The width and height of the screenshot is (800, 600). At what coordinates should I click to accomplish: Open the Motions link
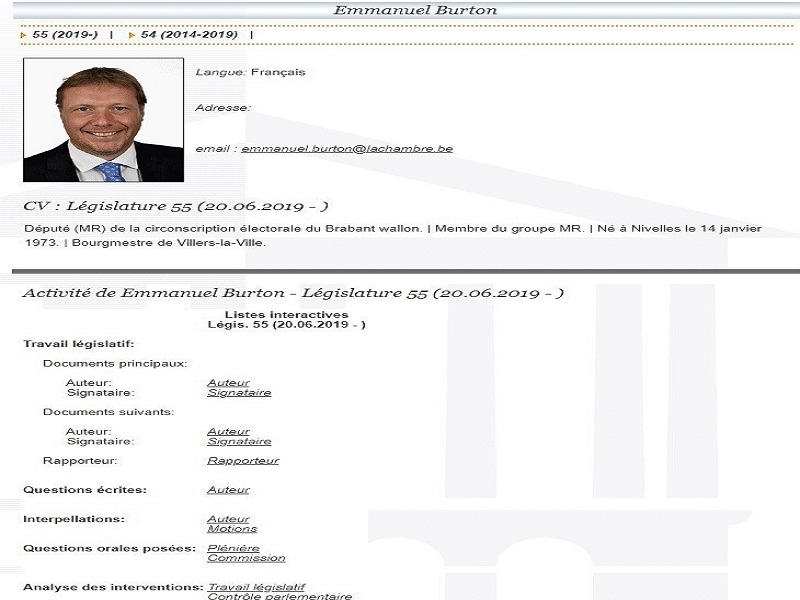pos(232,529)
